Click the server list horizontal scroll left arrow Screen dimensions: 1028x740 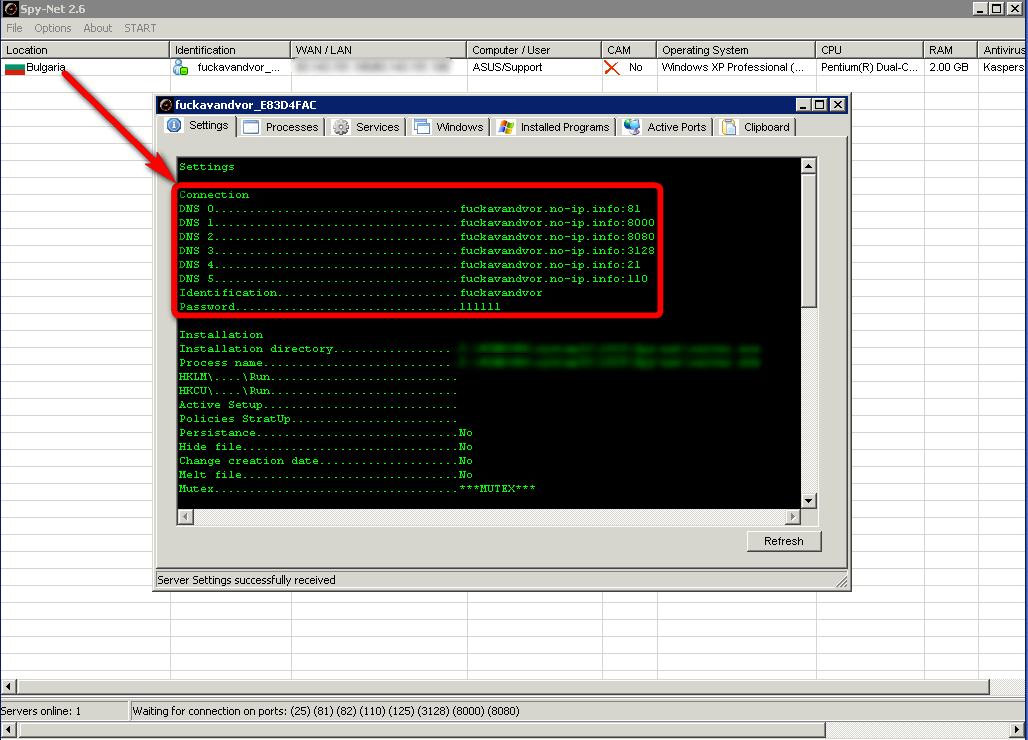9,687
